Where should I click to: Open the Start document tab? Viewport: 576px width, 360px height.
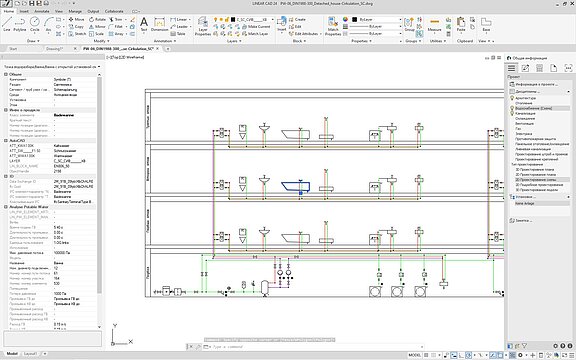pos(13,48)
